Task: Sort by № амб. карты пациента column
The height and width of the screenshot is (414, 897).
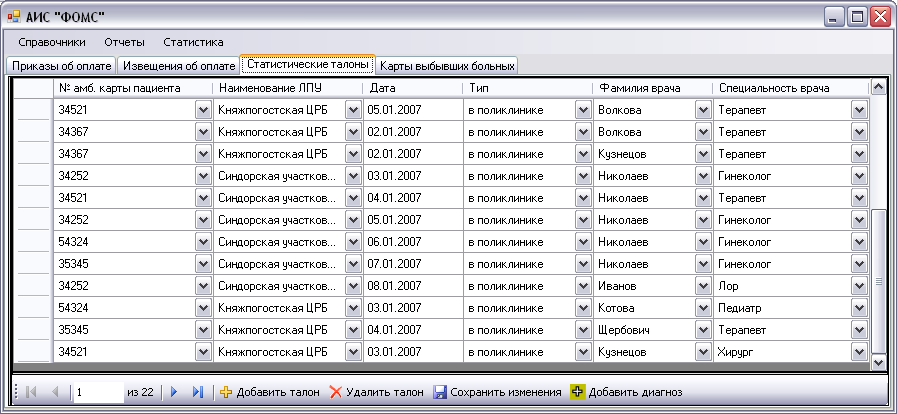Action: click(133, 88)
